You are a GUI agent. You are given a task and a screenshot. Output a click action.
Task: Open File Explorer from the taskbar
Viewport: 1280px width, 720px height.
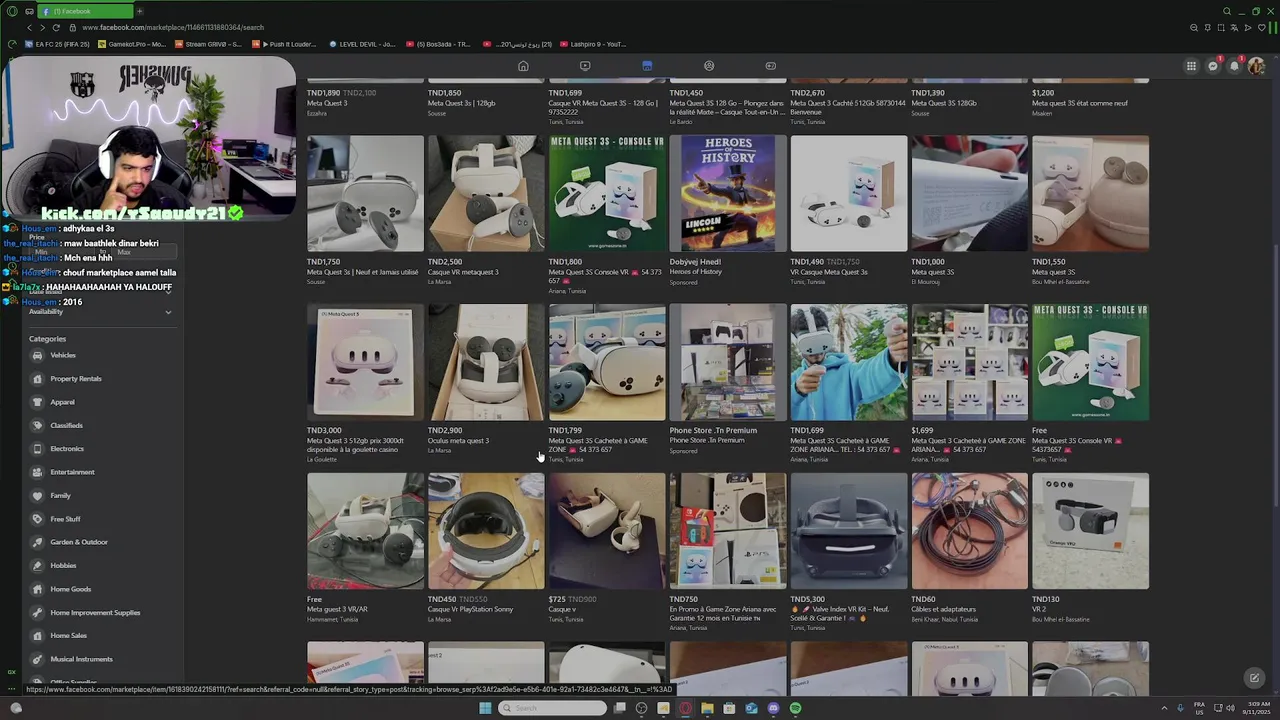[707, 708]
